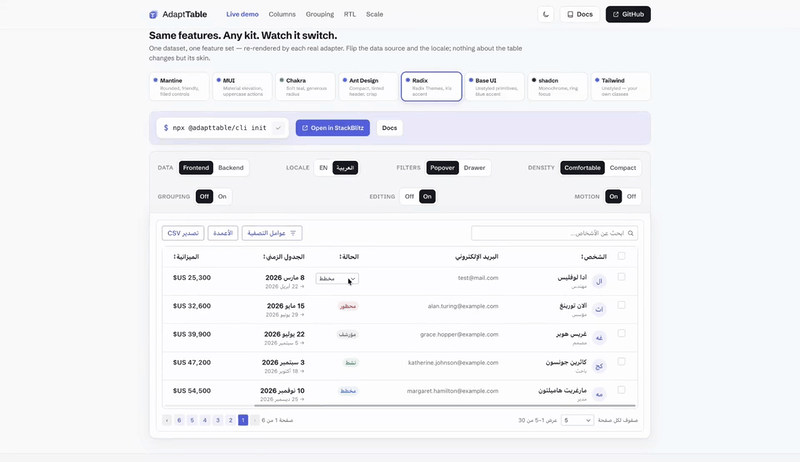Set density to Comfortable
Screen dimensions: 800x462
(x=583, y=168)
